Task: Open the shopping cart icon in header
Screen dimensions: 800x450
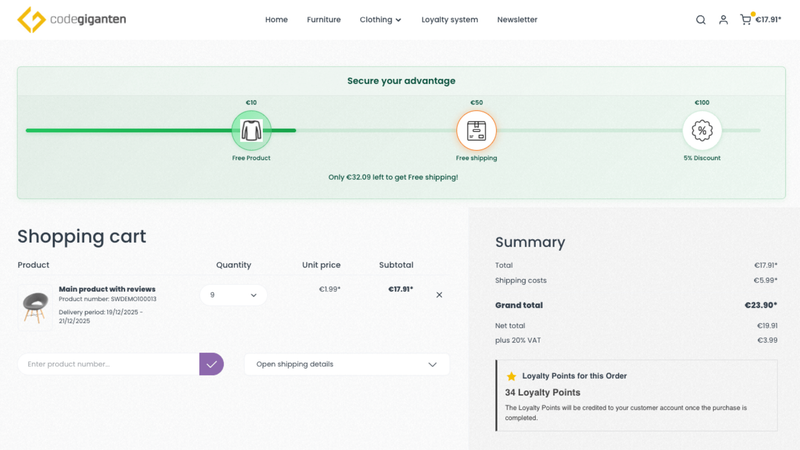Action: pos(745,20)
